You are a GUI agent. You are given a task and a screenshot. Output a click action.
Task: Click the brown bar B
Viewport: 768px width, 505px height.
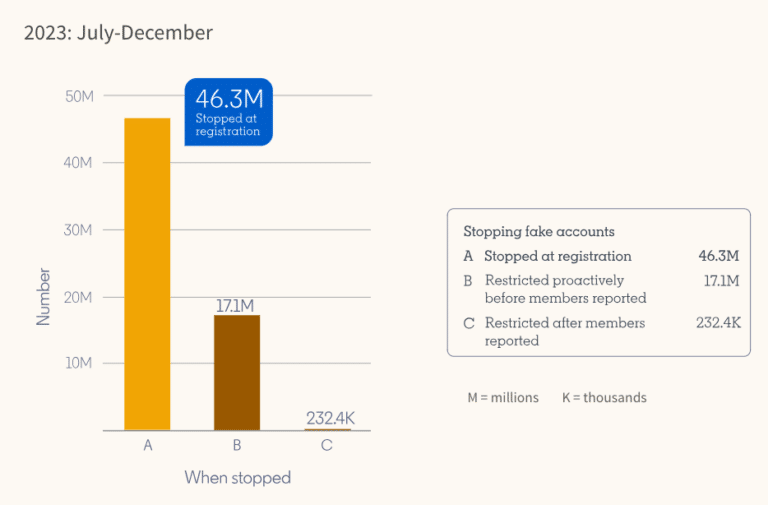pos(237,372)
